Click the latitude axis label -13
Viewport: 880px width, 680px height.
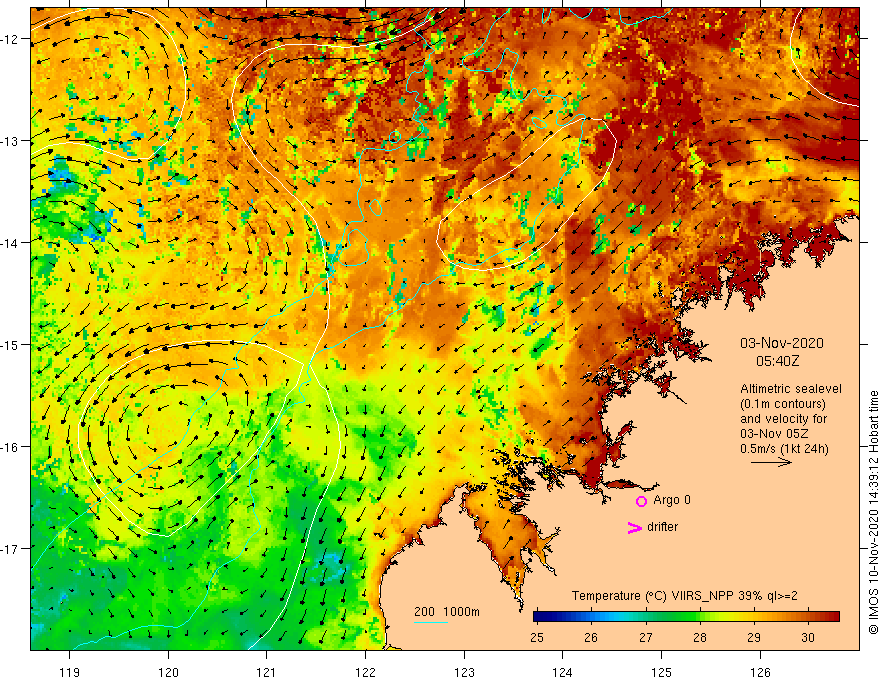click(x=9, y=141)
